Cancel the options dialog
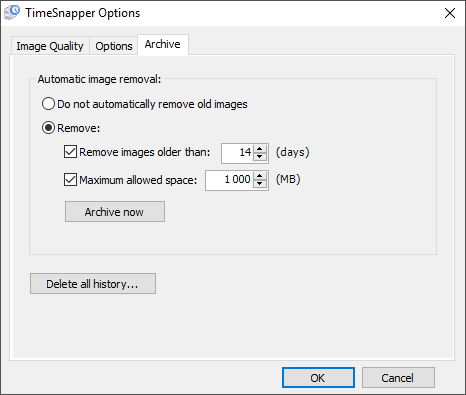This screenshot has height=395, width=466. point(398,378)
